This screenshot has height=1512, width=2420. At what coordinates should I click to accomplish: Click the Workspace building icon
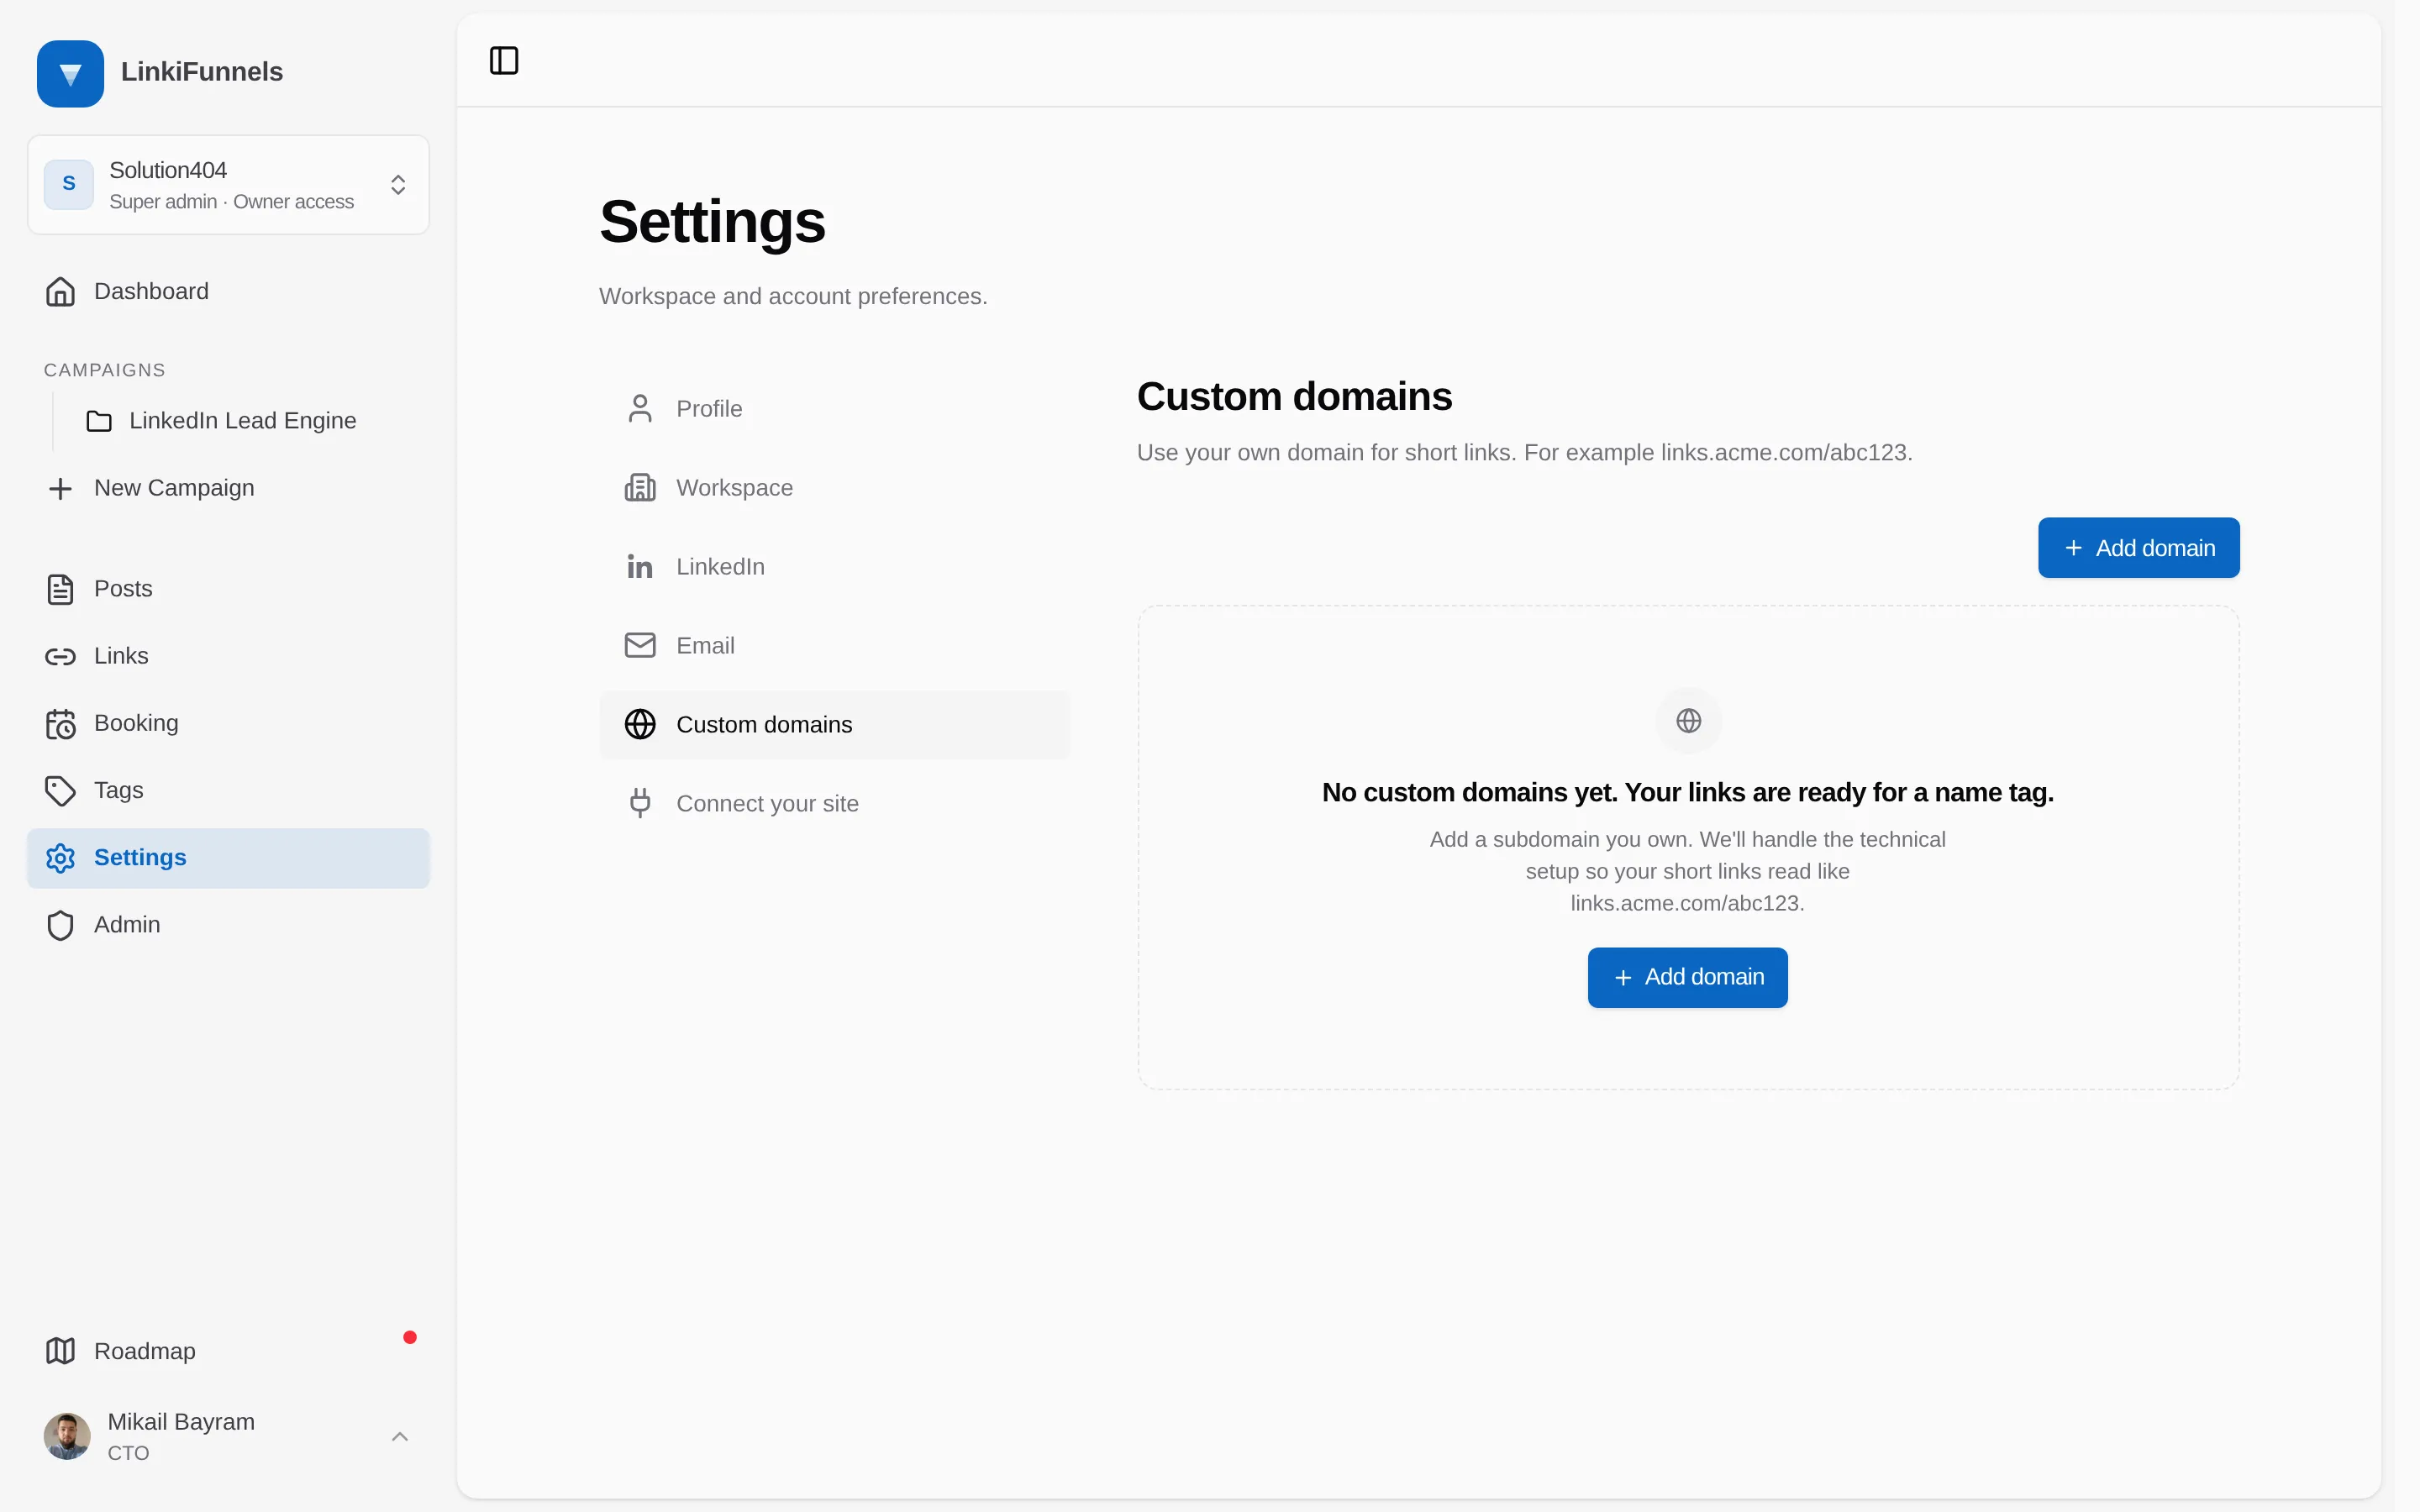coord(640,487)
